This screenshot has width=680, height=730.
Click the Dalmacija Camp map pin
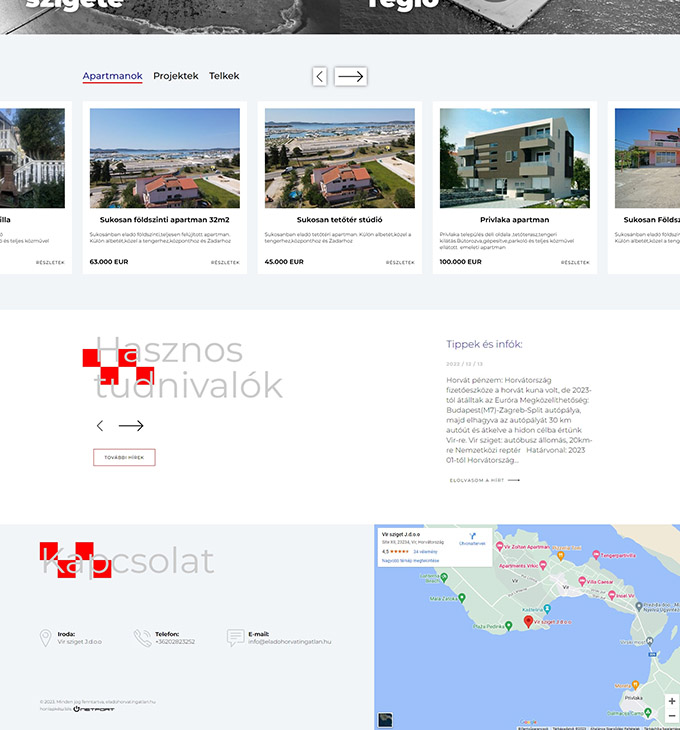coord(647,712)
